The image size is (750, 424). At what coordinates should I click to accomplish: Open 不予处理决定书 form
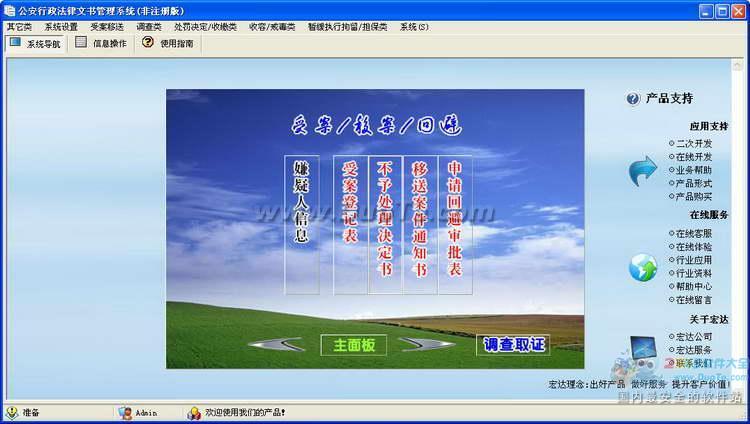point(385,224)
